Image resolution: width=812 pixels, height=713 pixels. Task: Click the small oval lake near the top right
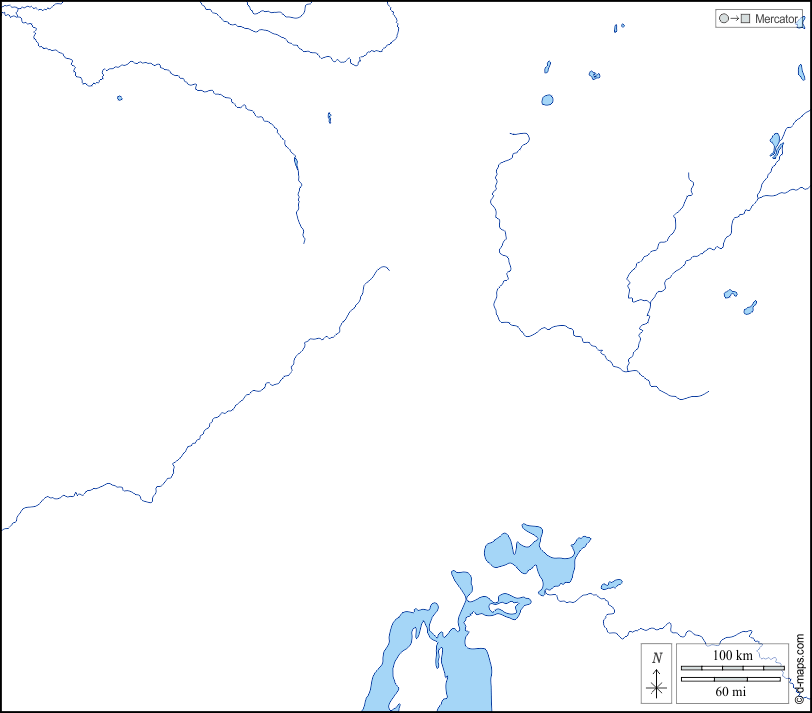(547, 100)
